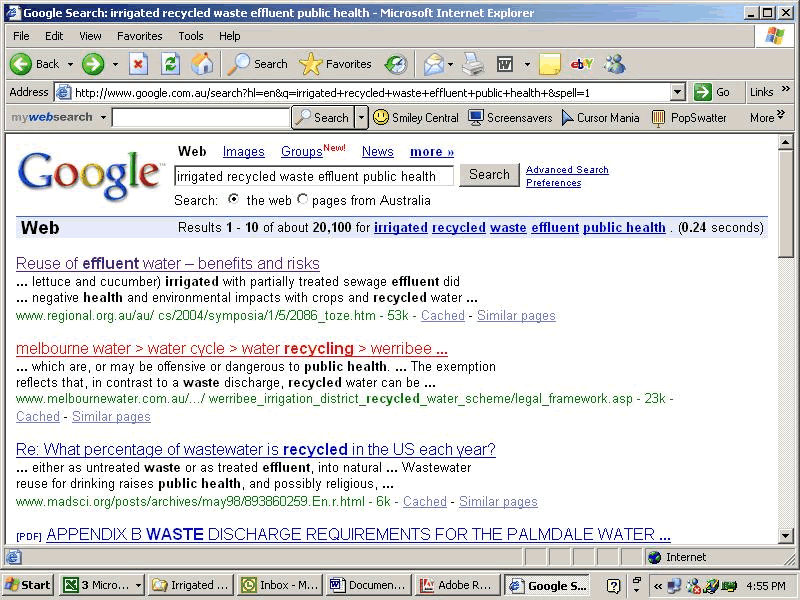Viewport: 800px width, 600px height.
Task: Open "Reuse of effluent water" result link
Action: click(x=168, y=264)
